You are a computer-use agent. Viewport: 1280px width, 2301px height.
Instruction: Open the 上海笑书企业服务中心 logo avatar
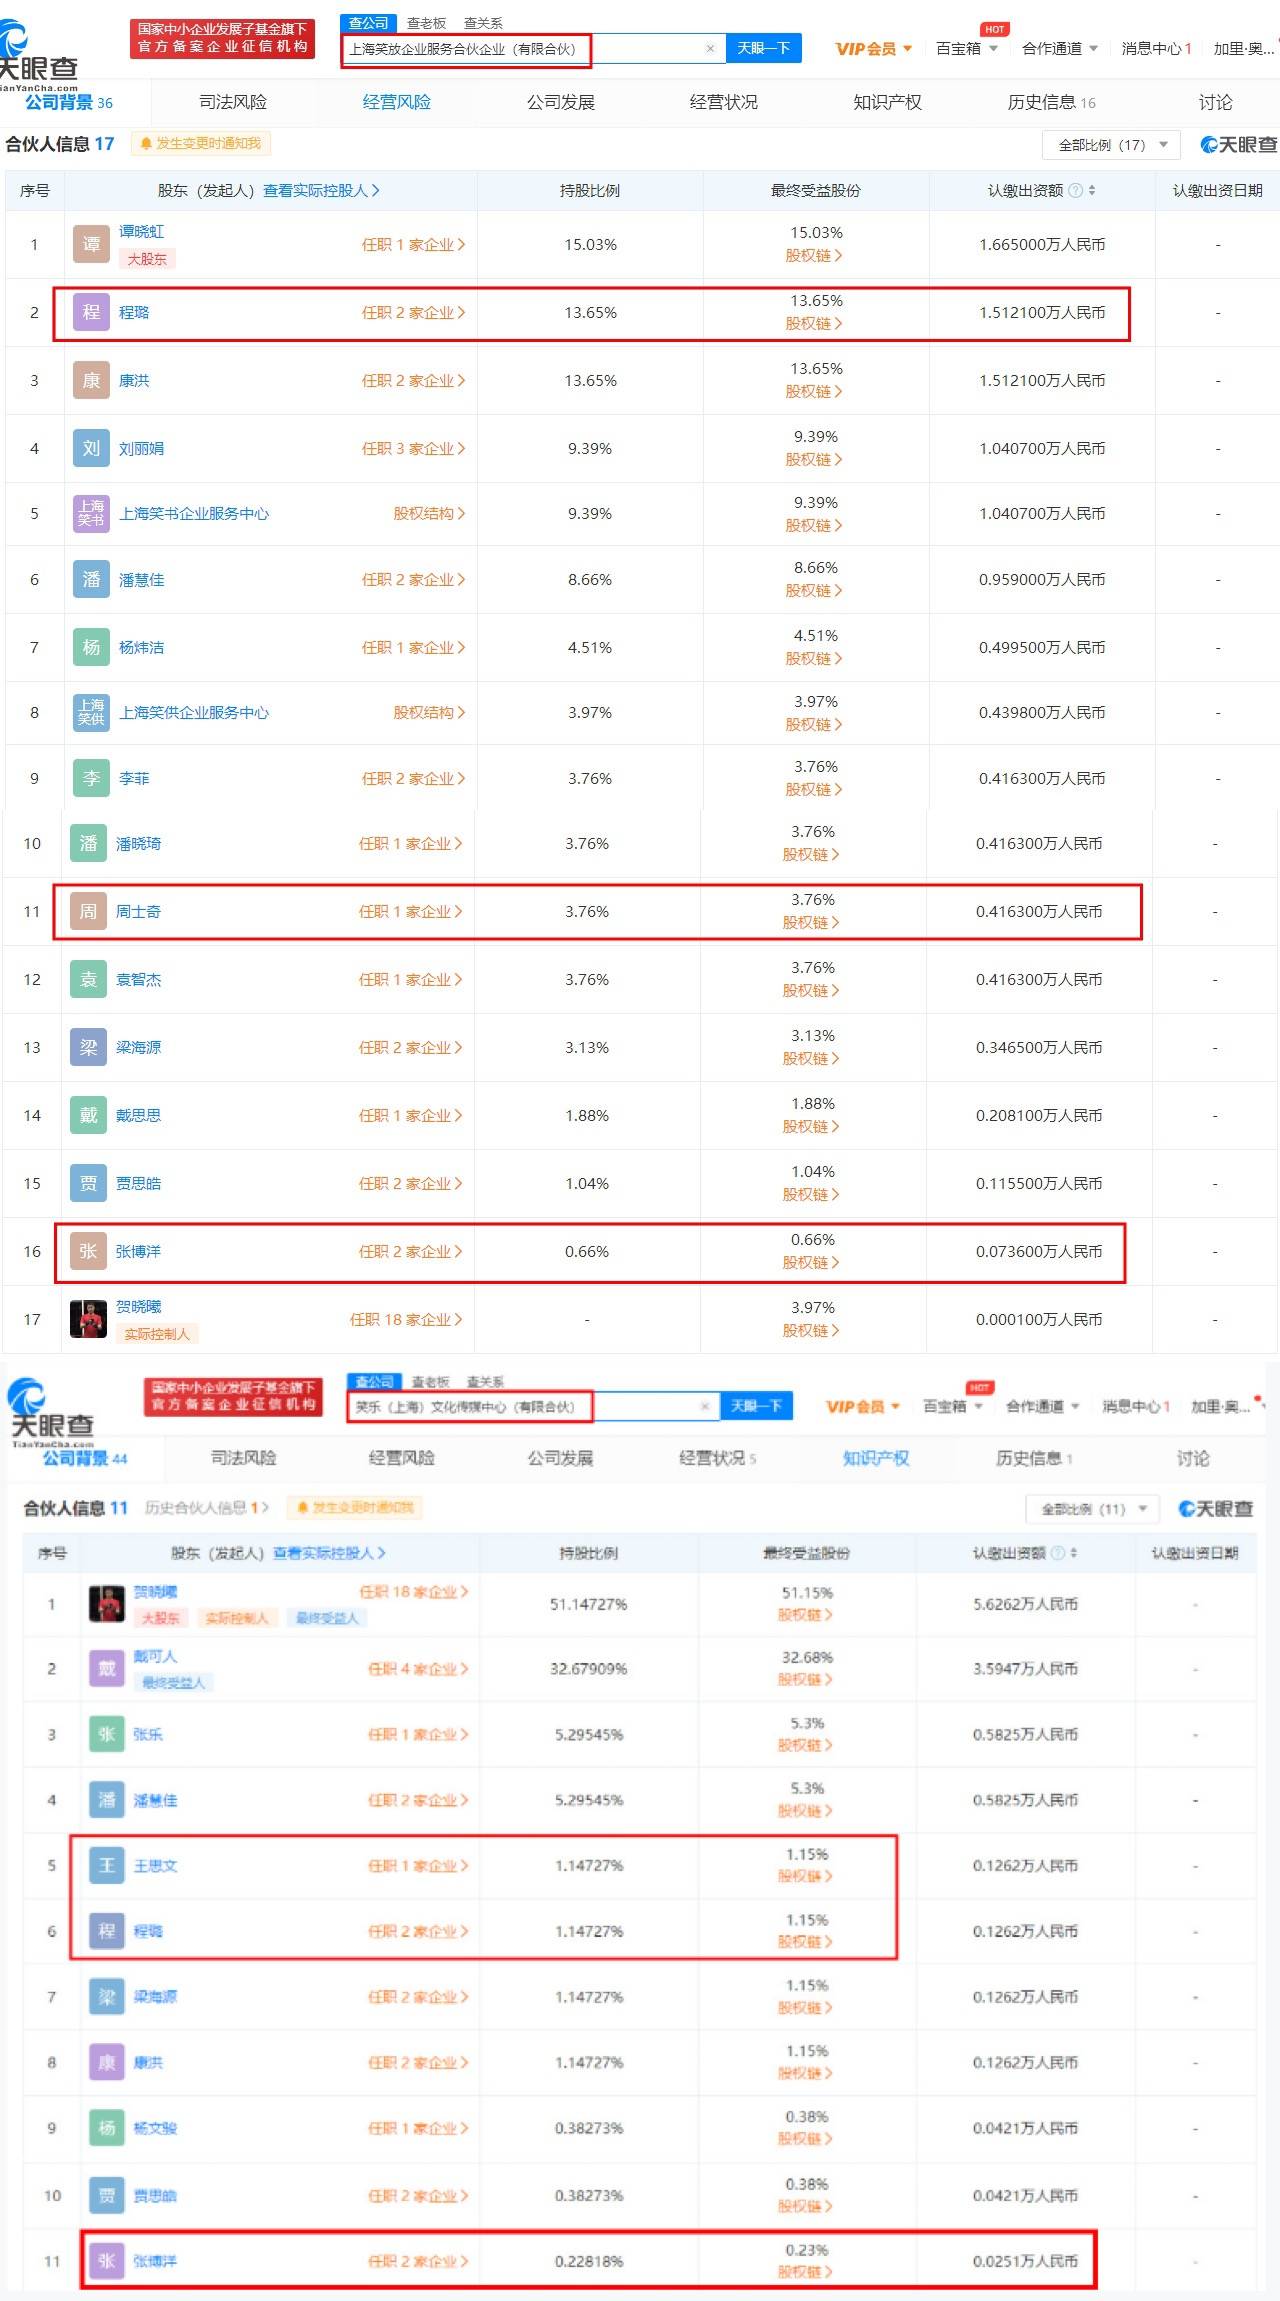tap(91, 514)
